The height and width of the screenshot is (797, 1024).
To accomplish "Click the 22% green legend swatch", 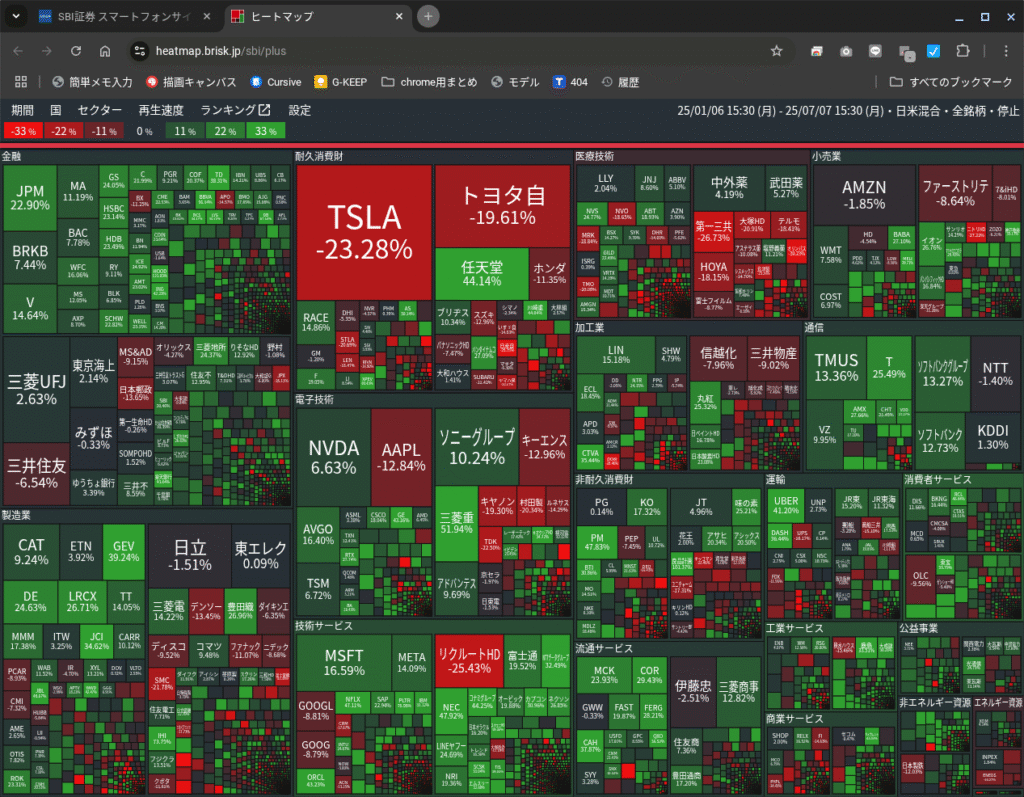I will click(x=225, y=131).
